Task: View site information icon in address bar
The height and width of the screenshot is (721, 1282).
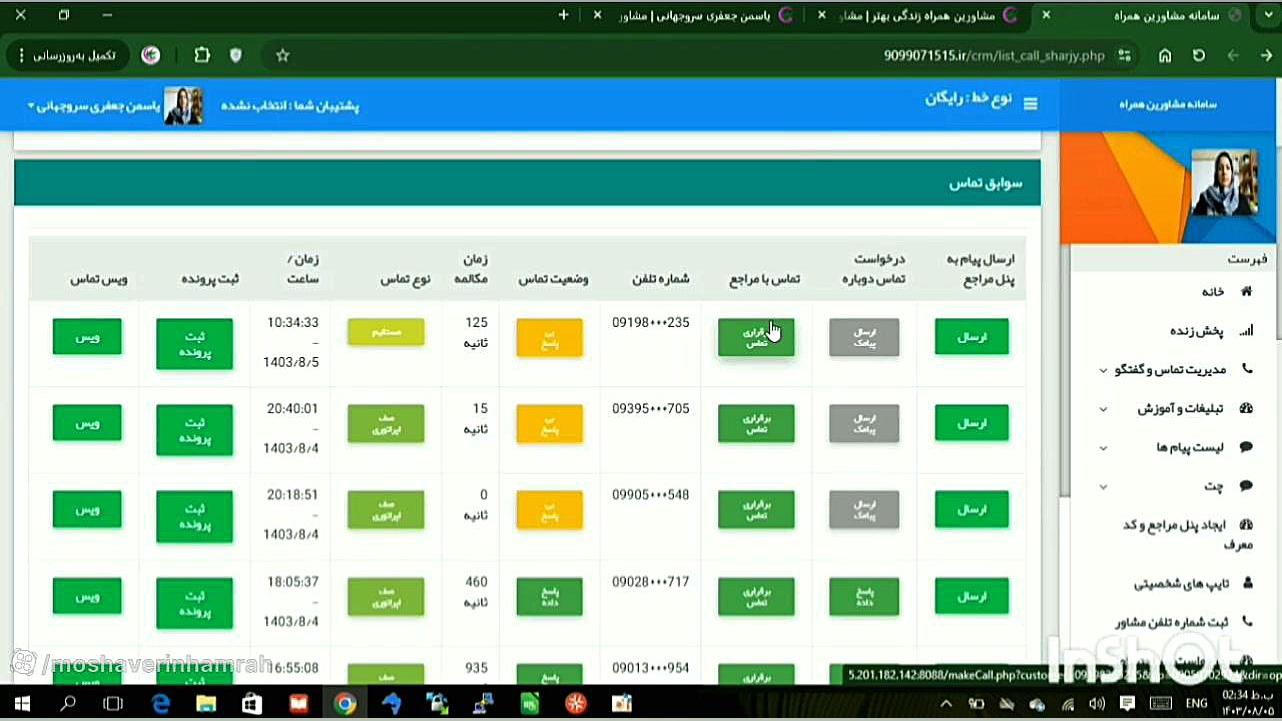Action: (x=1125, y=56)
